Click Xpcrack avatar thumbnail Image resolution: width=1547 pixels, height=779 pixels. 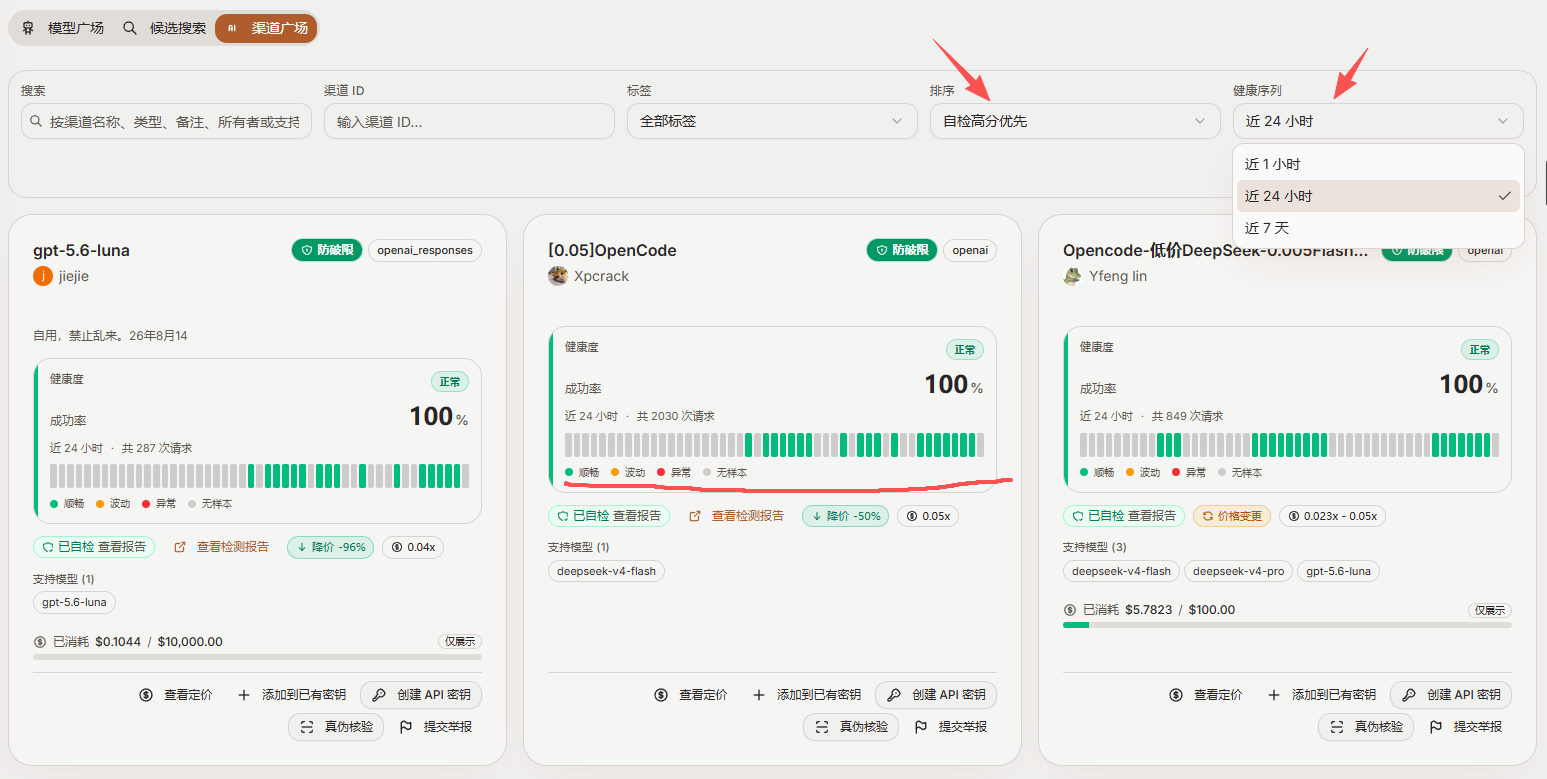pyautogui.click(x=558, y=276)
